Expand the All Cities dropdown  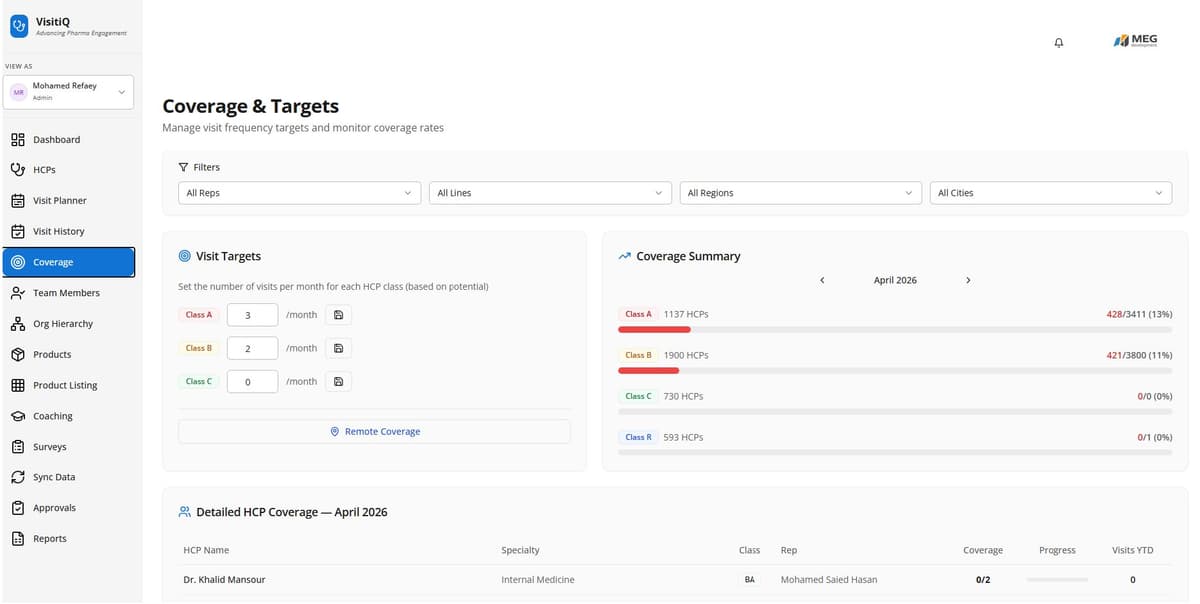point(1050,193)
